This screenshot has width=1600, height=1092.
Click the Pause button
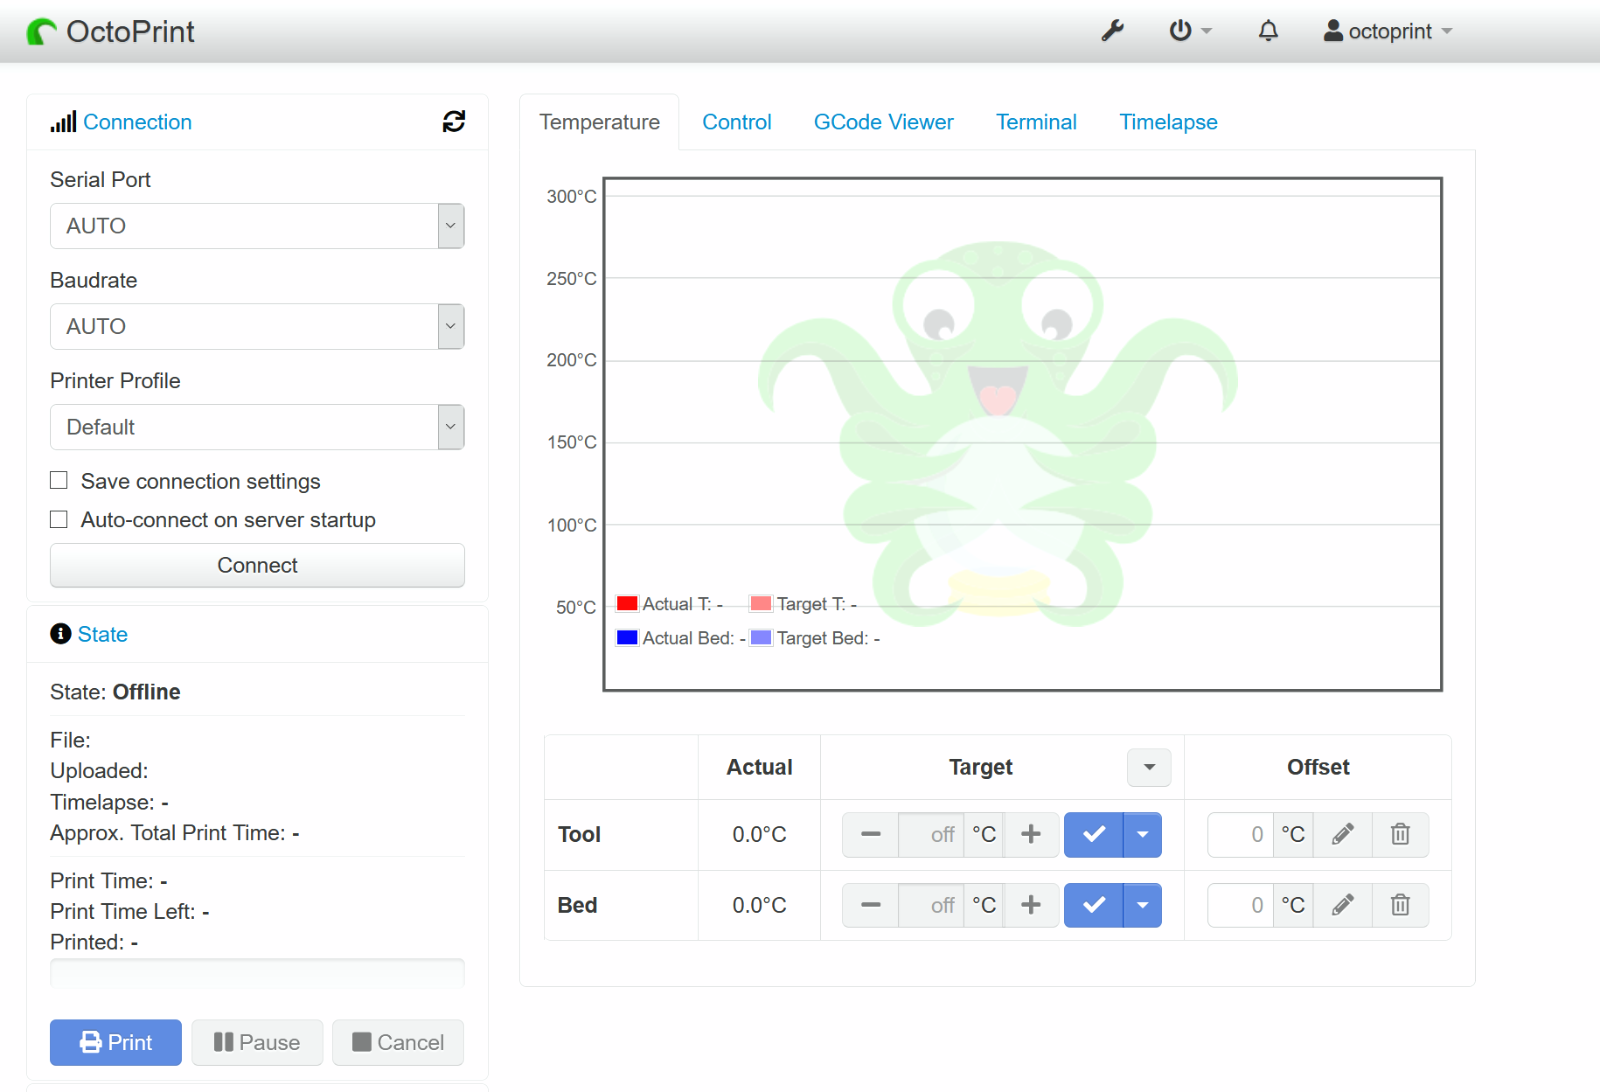[x=257, y=1042]
